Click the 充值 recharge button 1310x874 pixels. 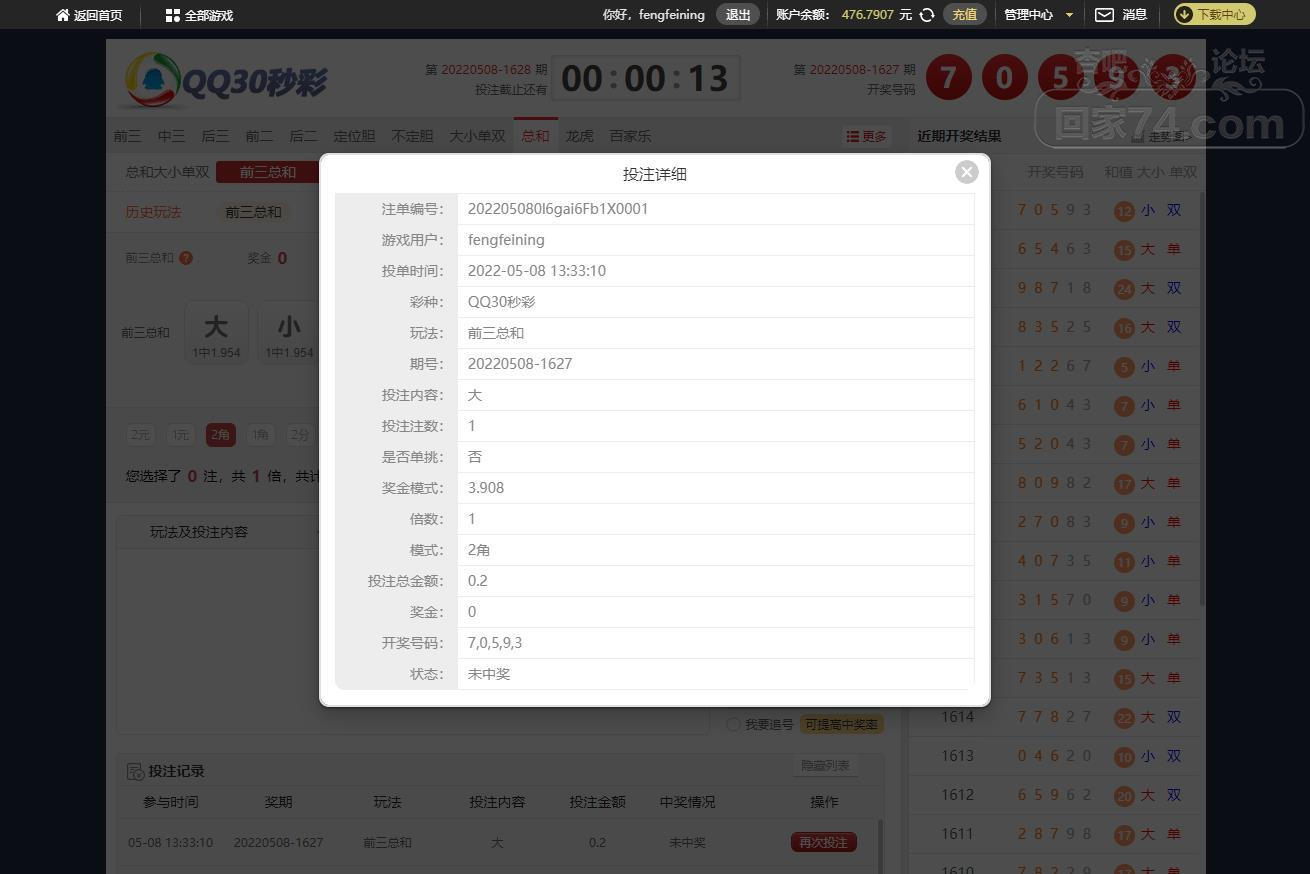(x=964, y=15)
